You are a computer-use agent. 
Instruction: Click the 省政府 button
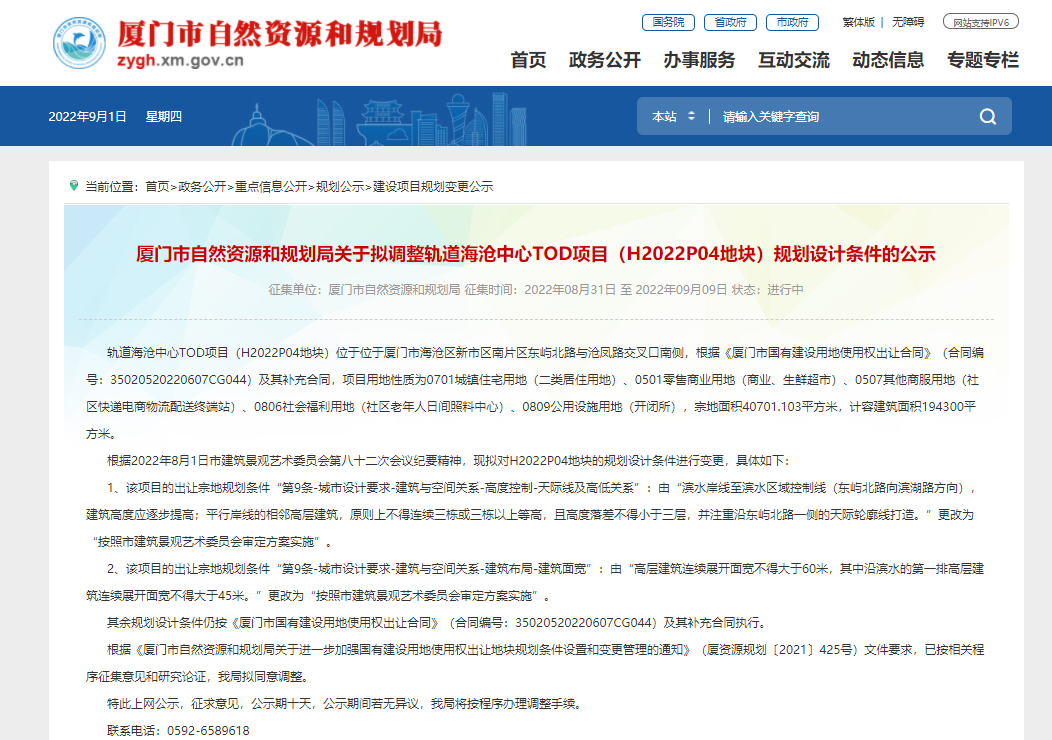coord(730,22)
